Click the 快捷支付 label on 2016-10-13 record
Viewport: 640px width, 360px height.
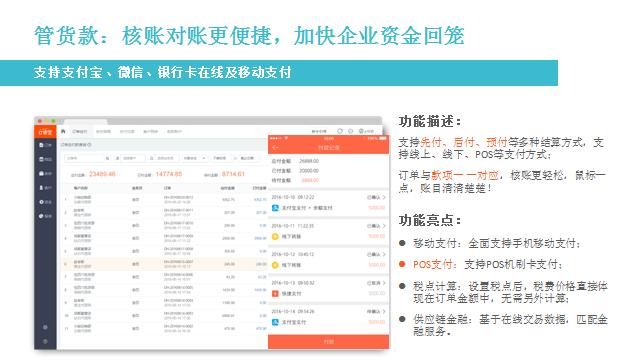(291, 293)
